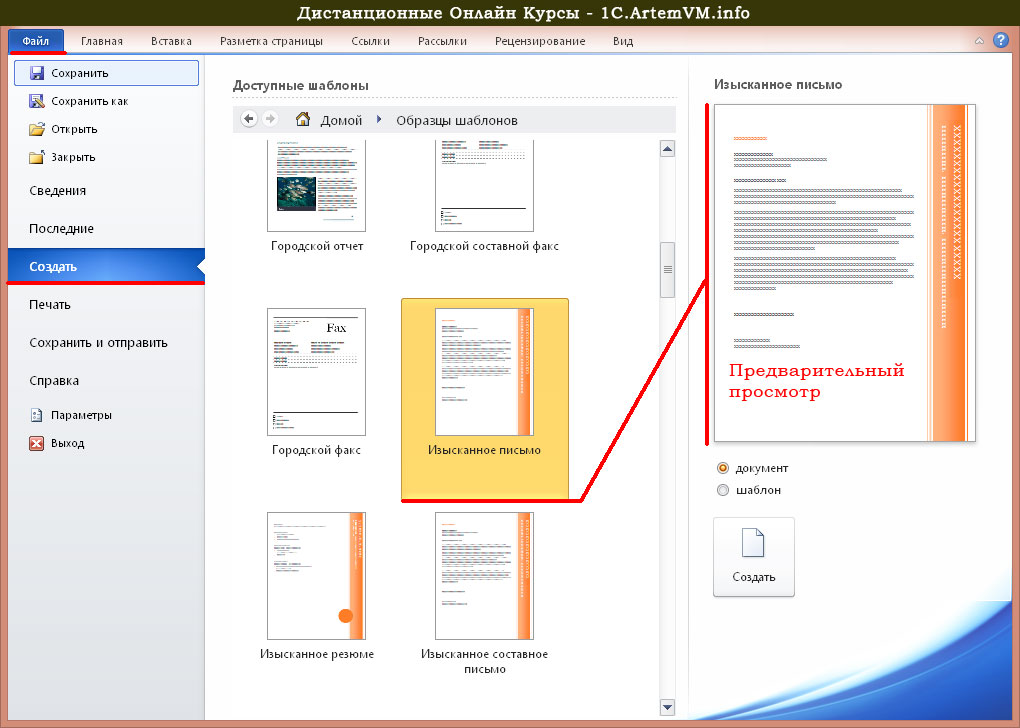This screenshot has width=1020, height=728.
Task: Expand the breadcrumb arrow after Домой
Action: pyautogui.click(x=379, y=120)
